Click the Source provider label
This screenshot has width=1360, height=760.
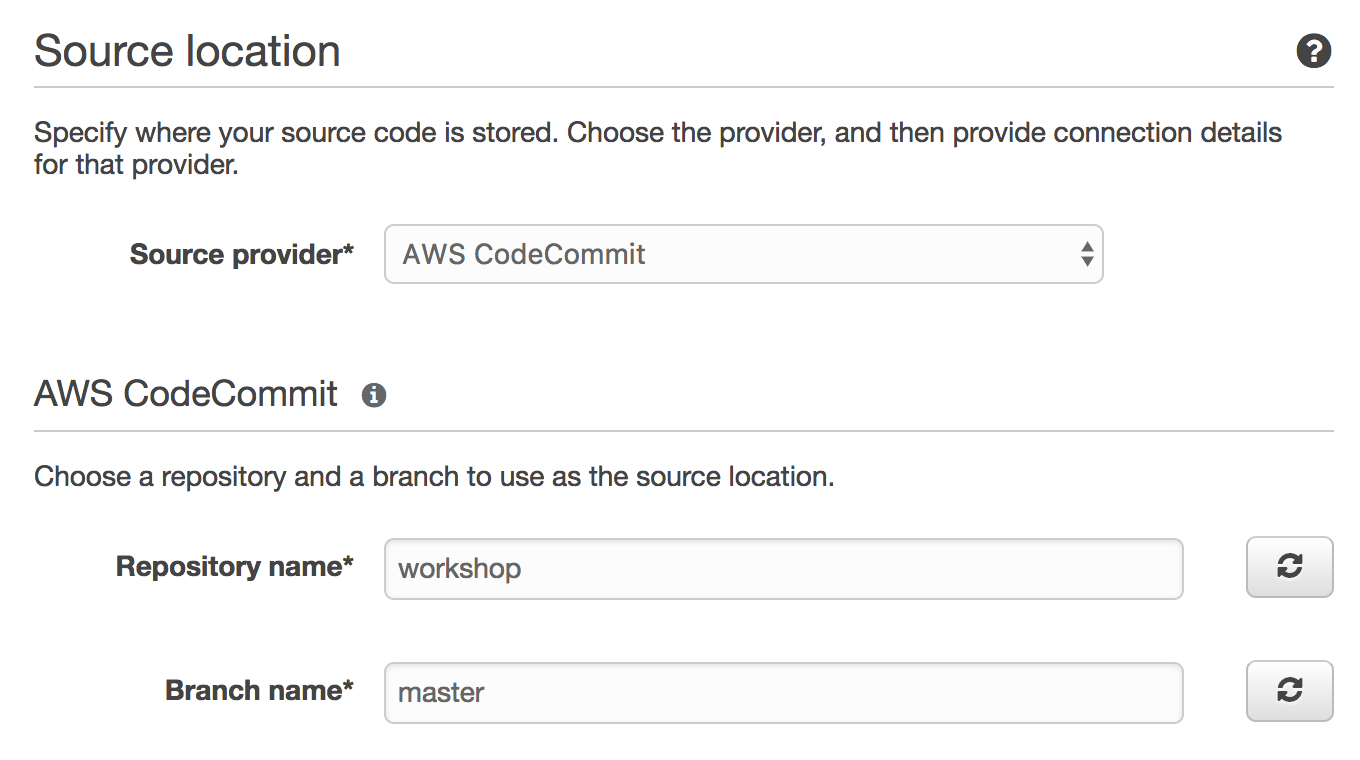coord(236,254)
